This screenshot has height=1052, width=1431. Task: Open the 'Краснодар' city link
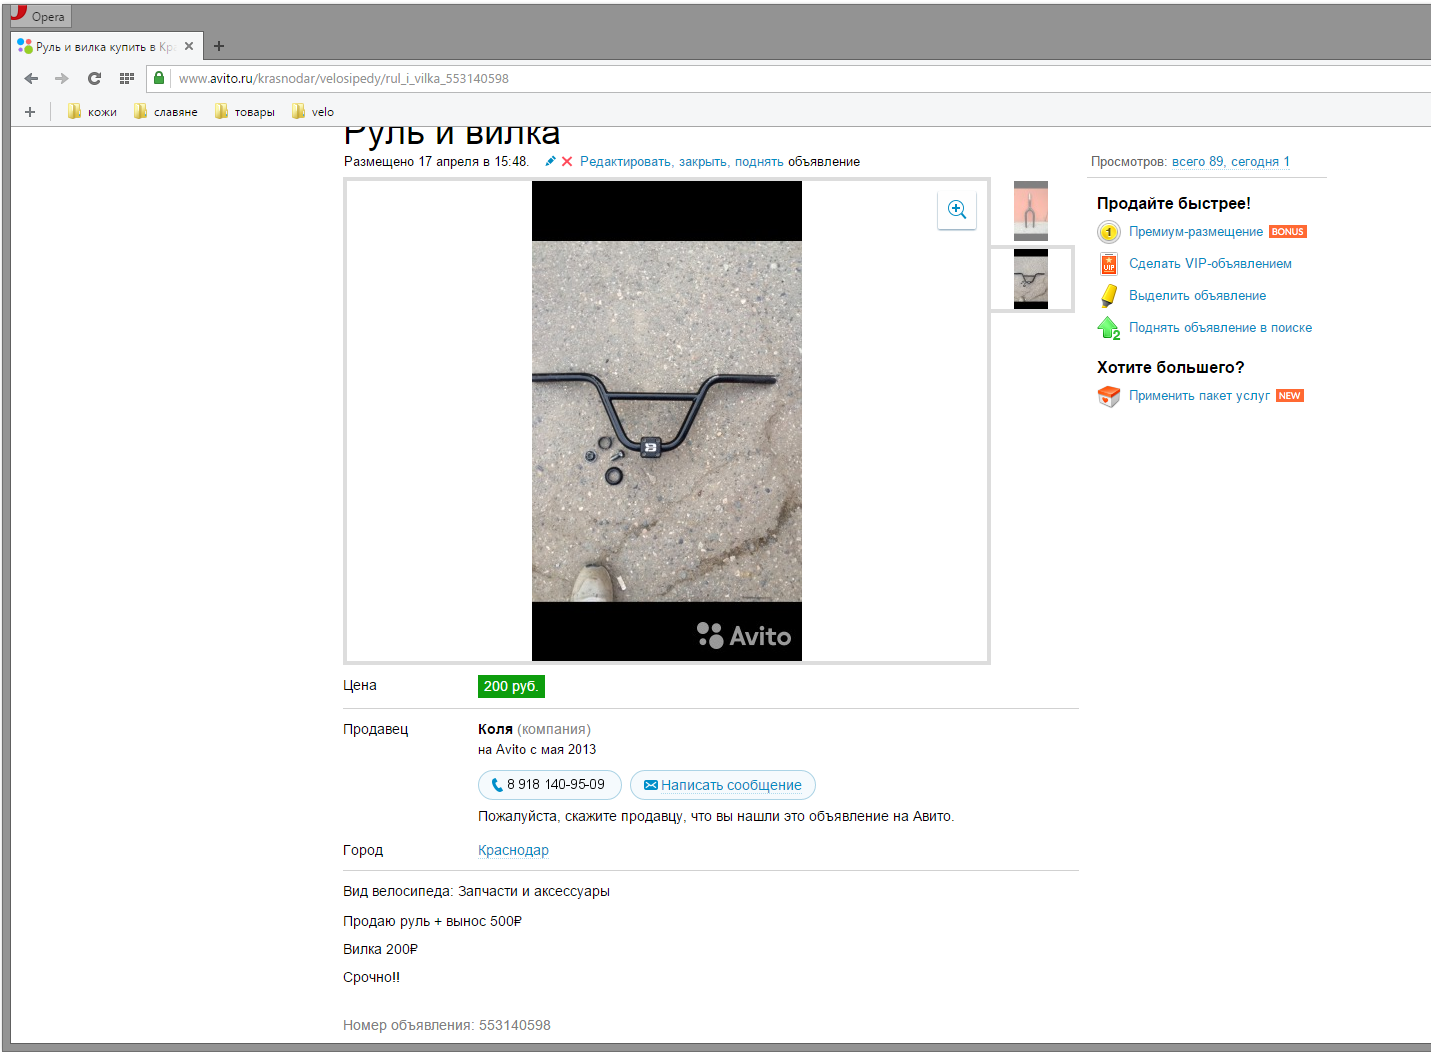(x=513, y=851)
